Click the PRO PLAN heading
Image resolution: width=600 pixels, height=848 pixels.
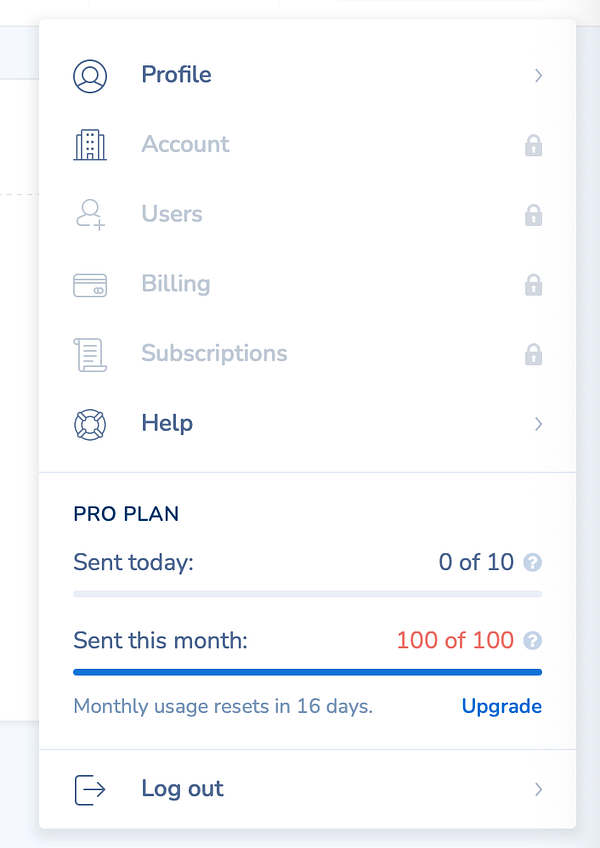[125, 514]
